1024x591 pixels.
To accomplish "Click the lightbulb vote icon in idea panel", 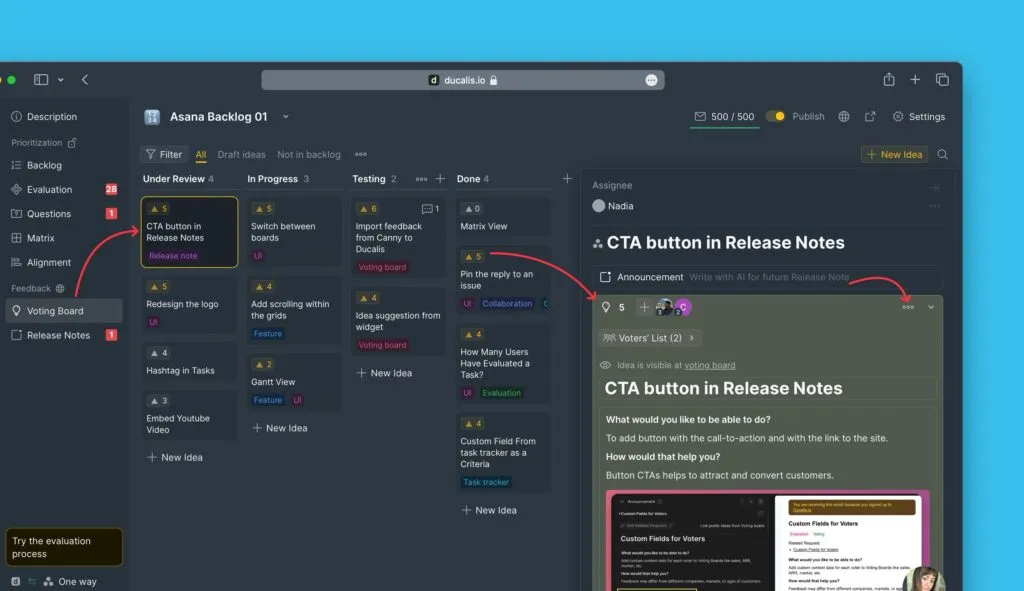I will coord(605,308).
